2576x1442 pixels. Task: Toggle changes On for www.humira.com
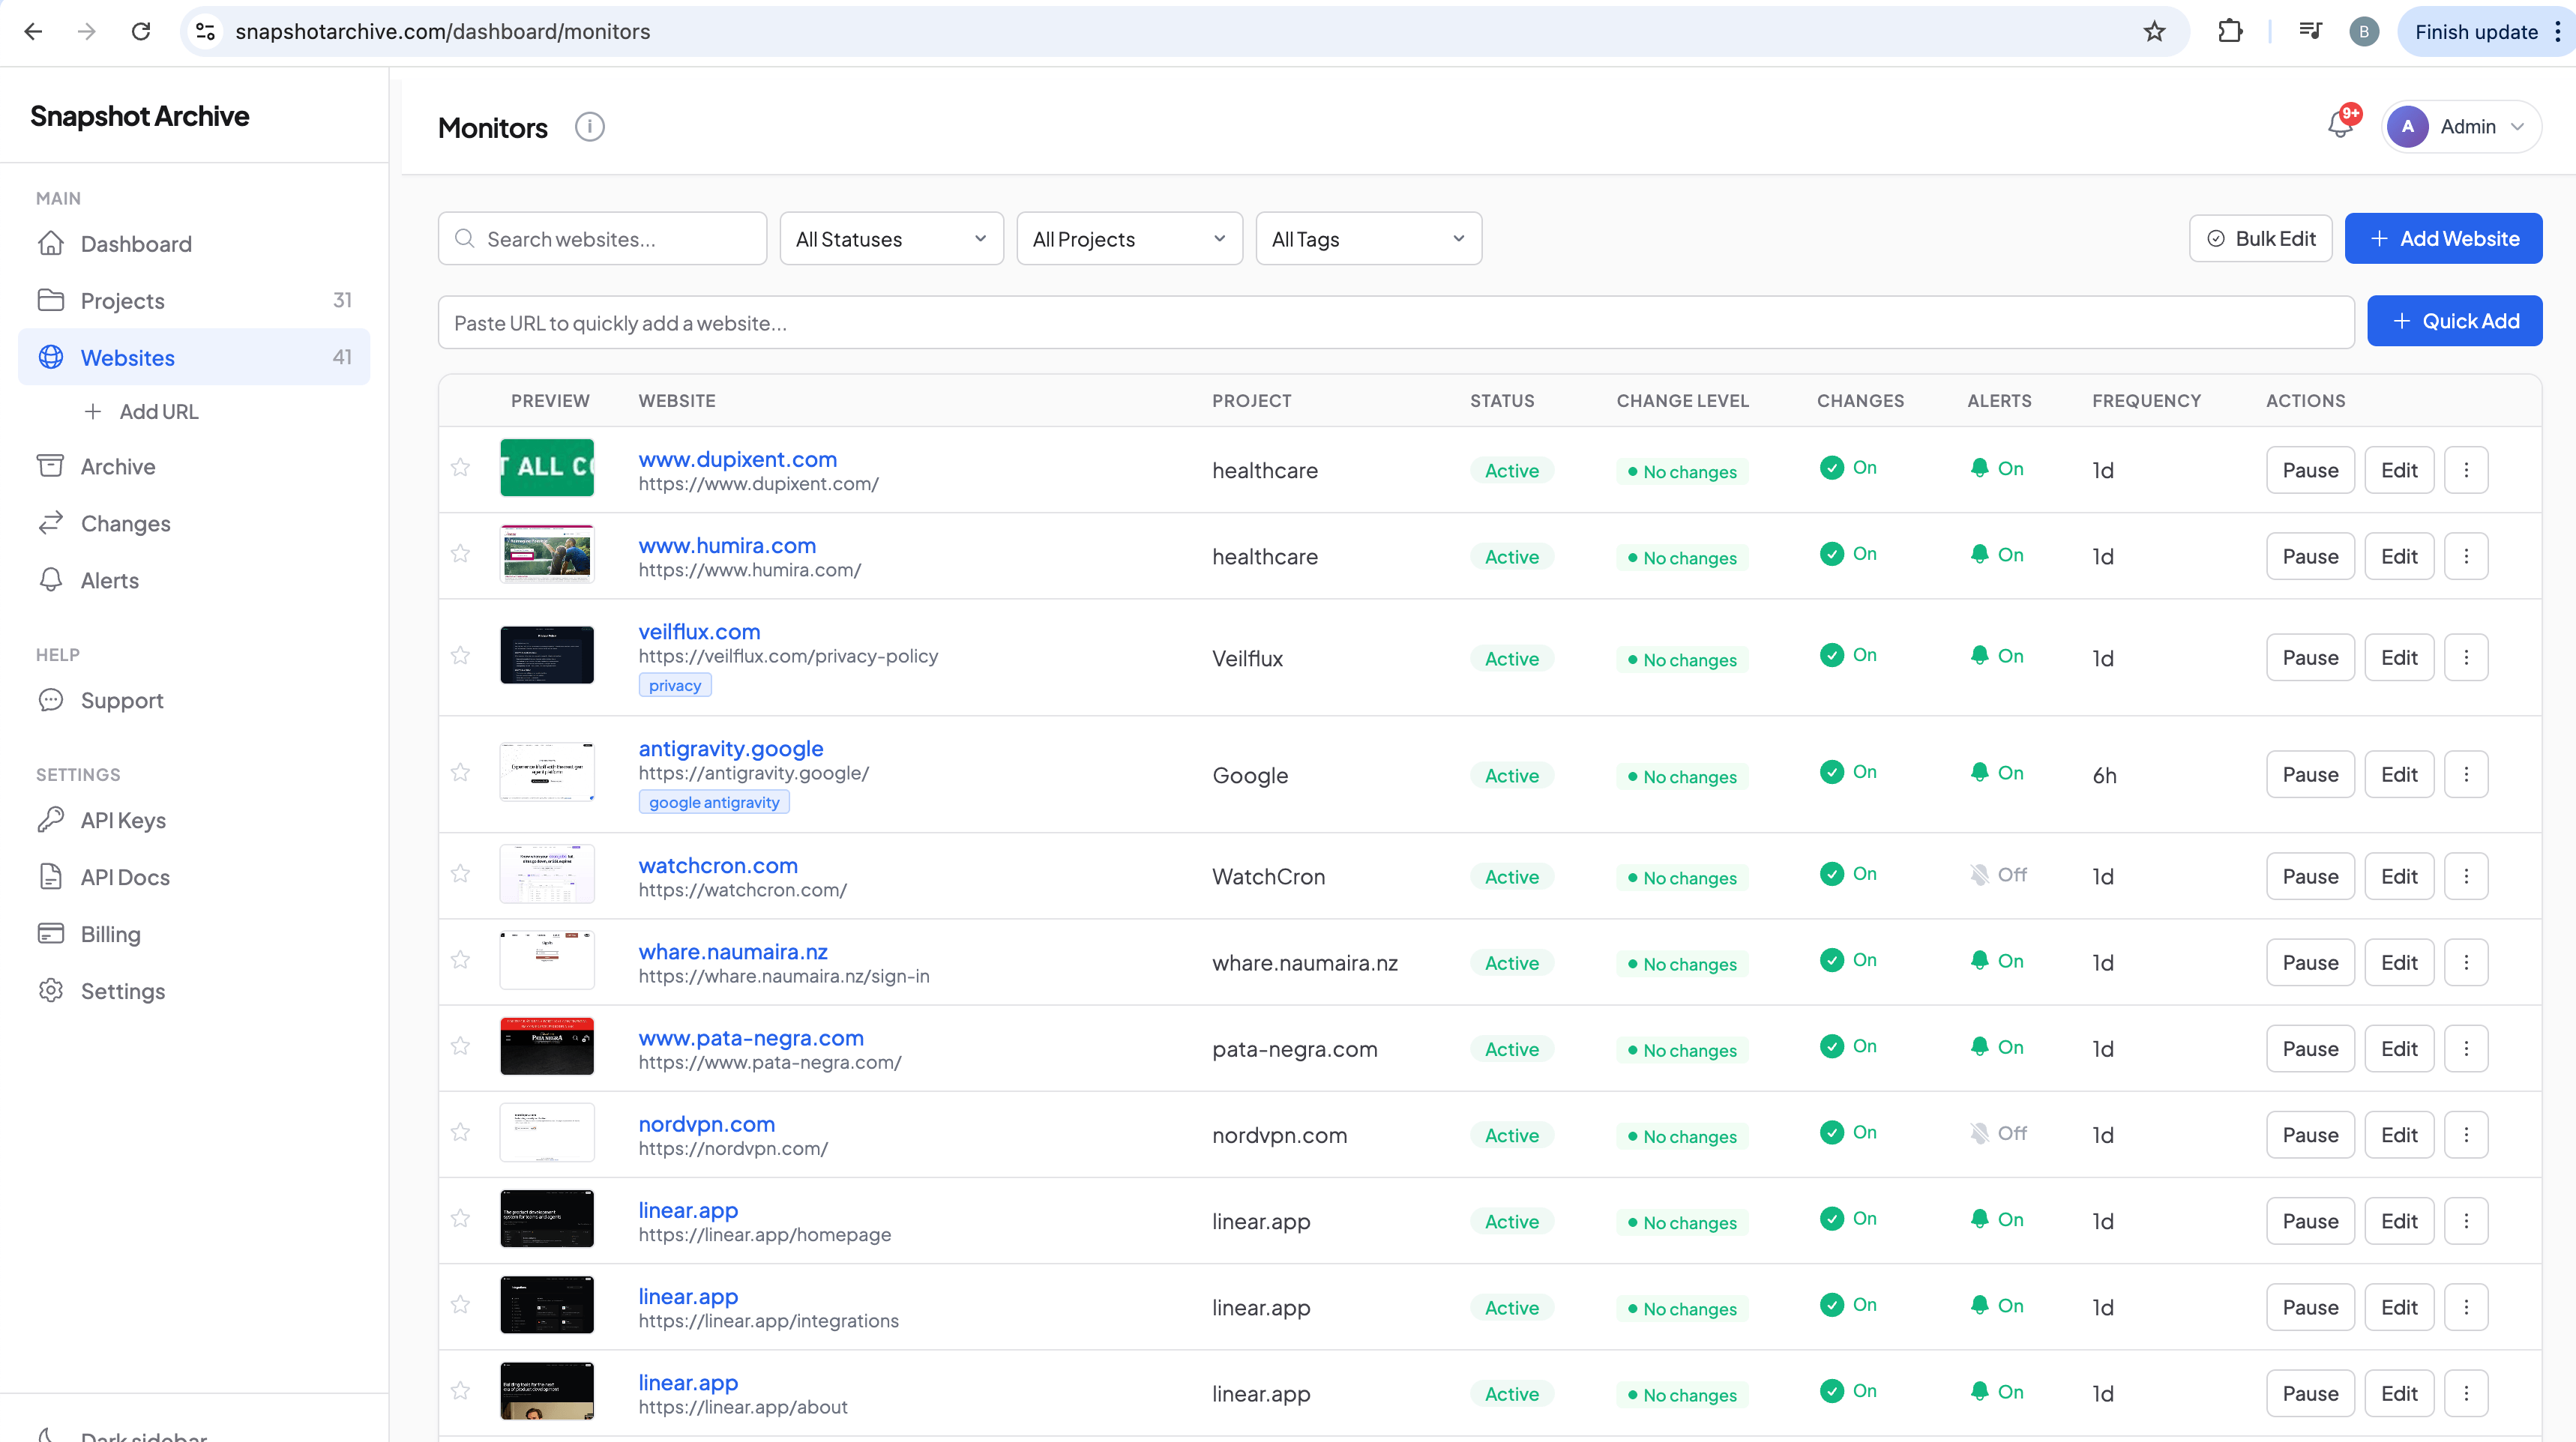(x=1848, y=554)
